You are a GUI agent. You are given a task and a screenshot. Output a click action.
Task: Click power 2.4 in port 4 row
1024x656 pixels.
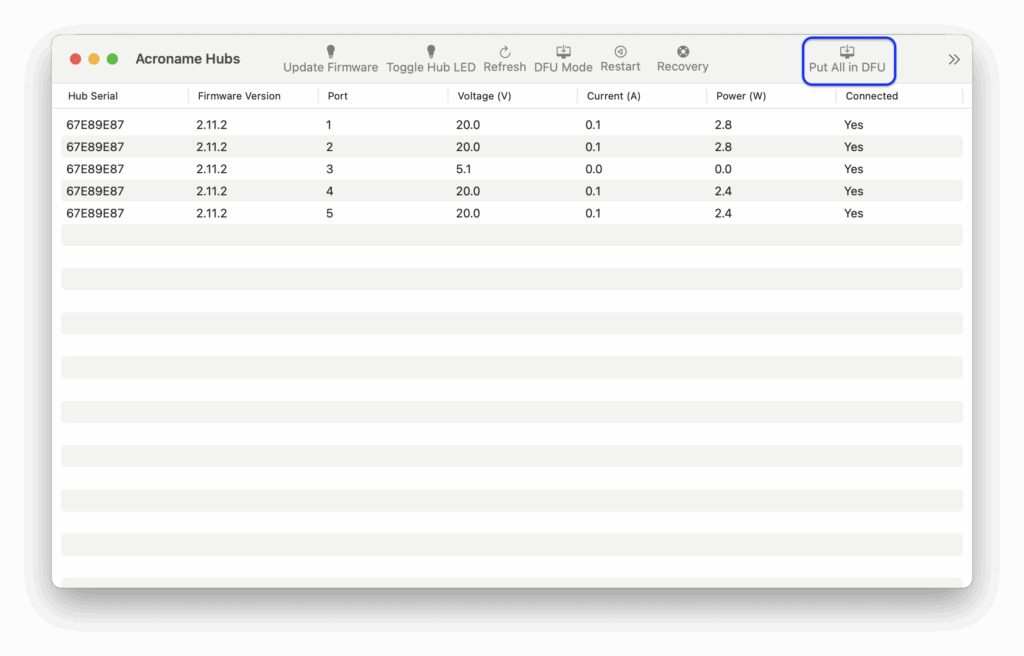(x=723, y=191)
